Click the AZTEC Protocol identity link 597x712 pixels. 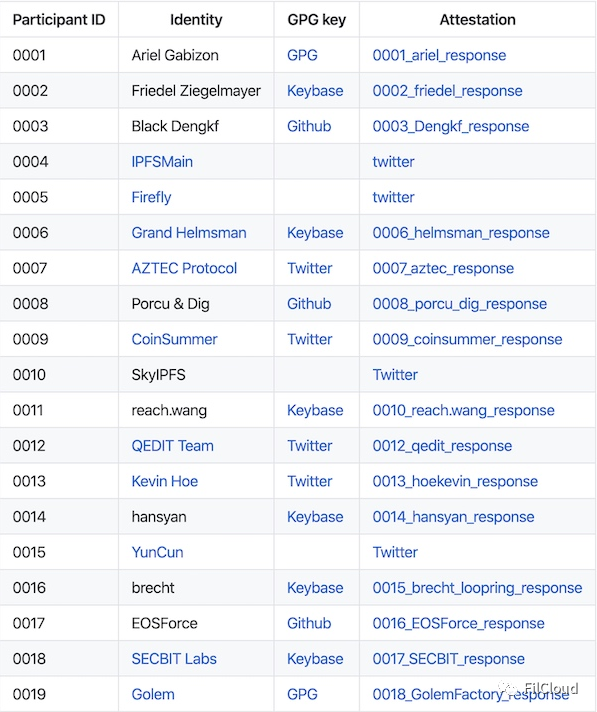click(184, 268)
